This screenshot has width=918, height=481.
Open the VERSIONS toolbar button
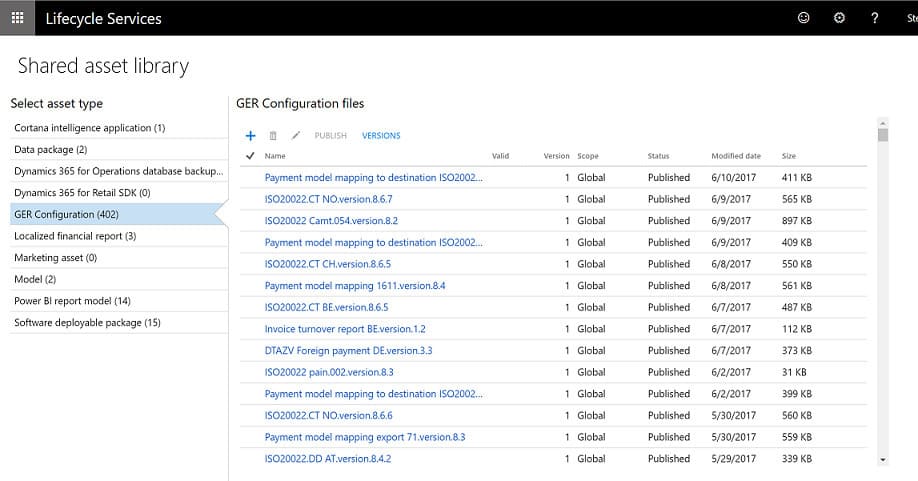381,136
